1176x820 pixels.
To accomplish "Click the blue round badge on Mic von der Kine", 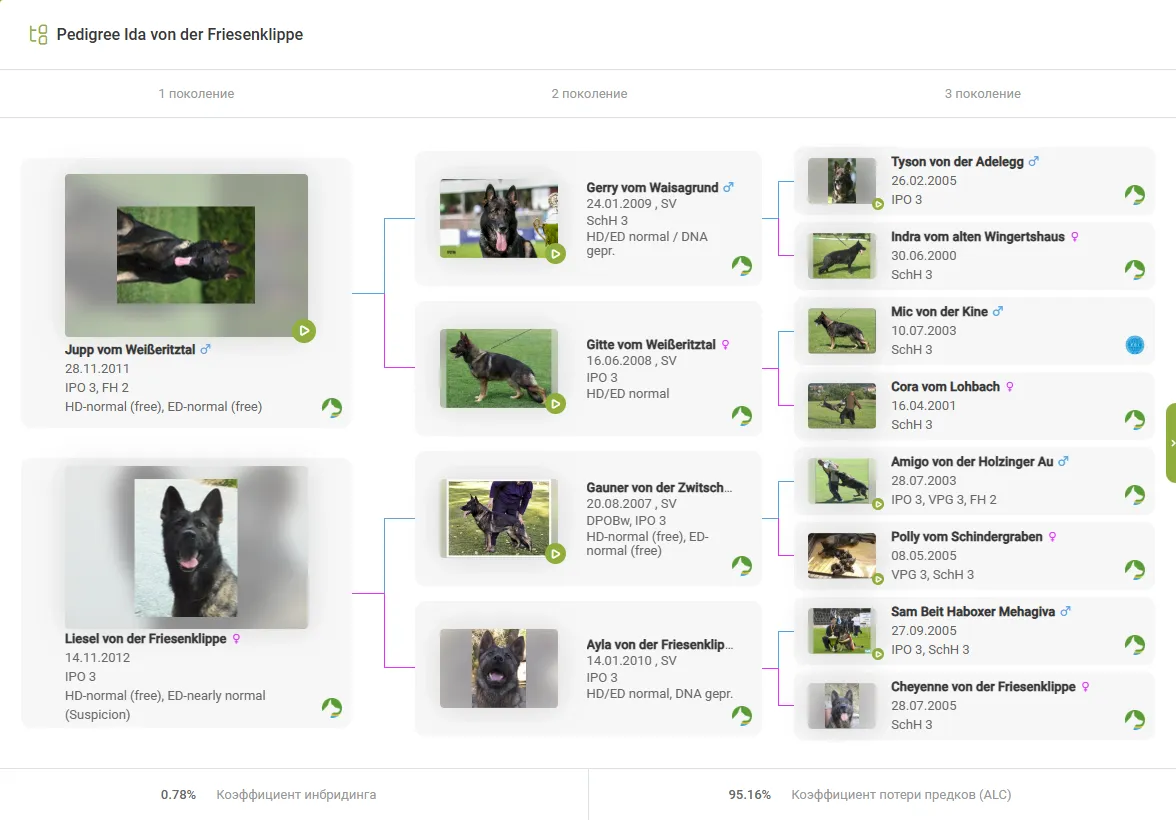I will point(1134,345).
